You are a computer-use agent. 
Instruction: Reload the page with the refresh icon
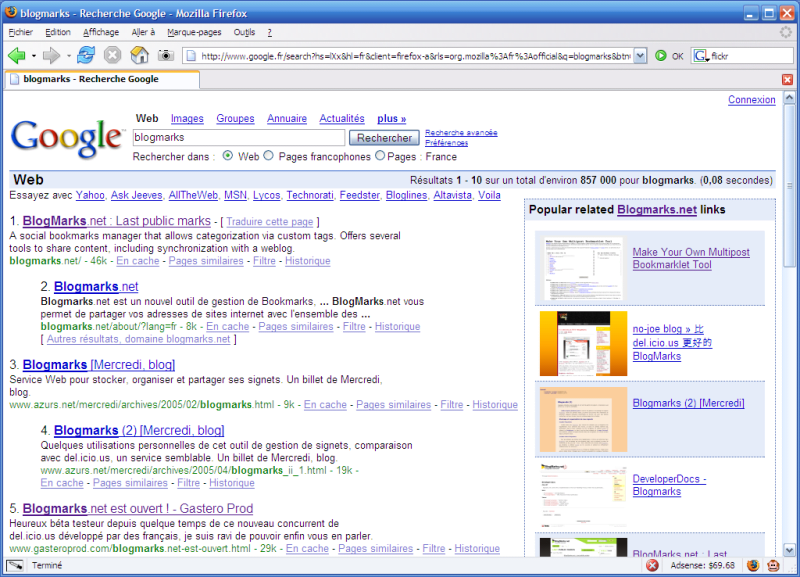[x=86, y=55]
